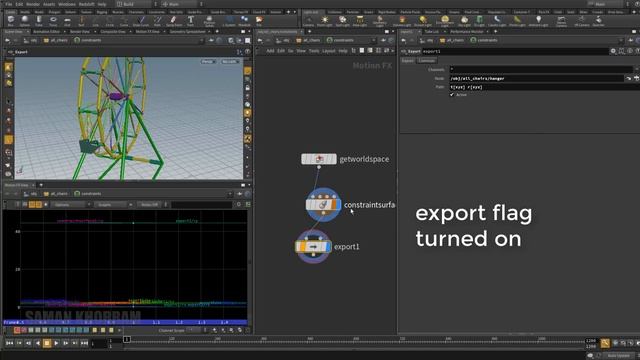Stop playback with the orange stop button
Viewport: 640px width, 360px height.
[47, 343]
